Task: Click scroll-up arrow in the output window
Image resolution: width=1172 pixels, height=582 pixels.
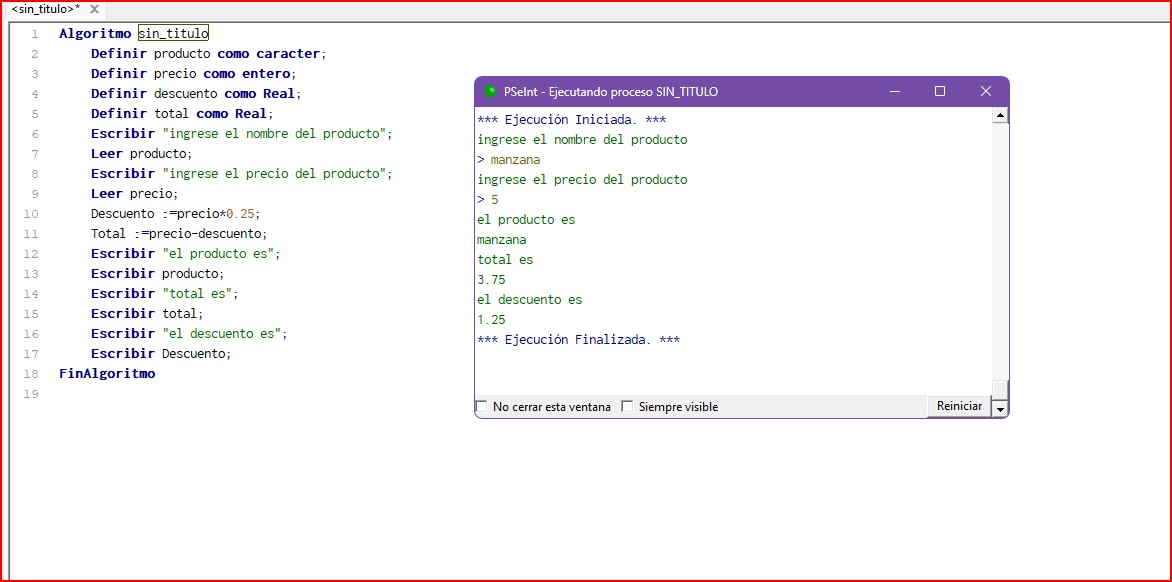Action: [x=999, y=116]
